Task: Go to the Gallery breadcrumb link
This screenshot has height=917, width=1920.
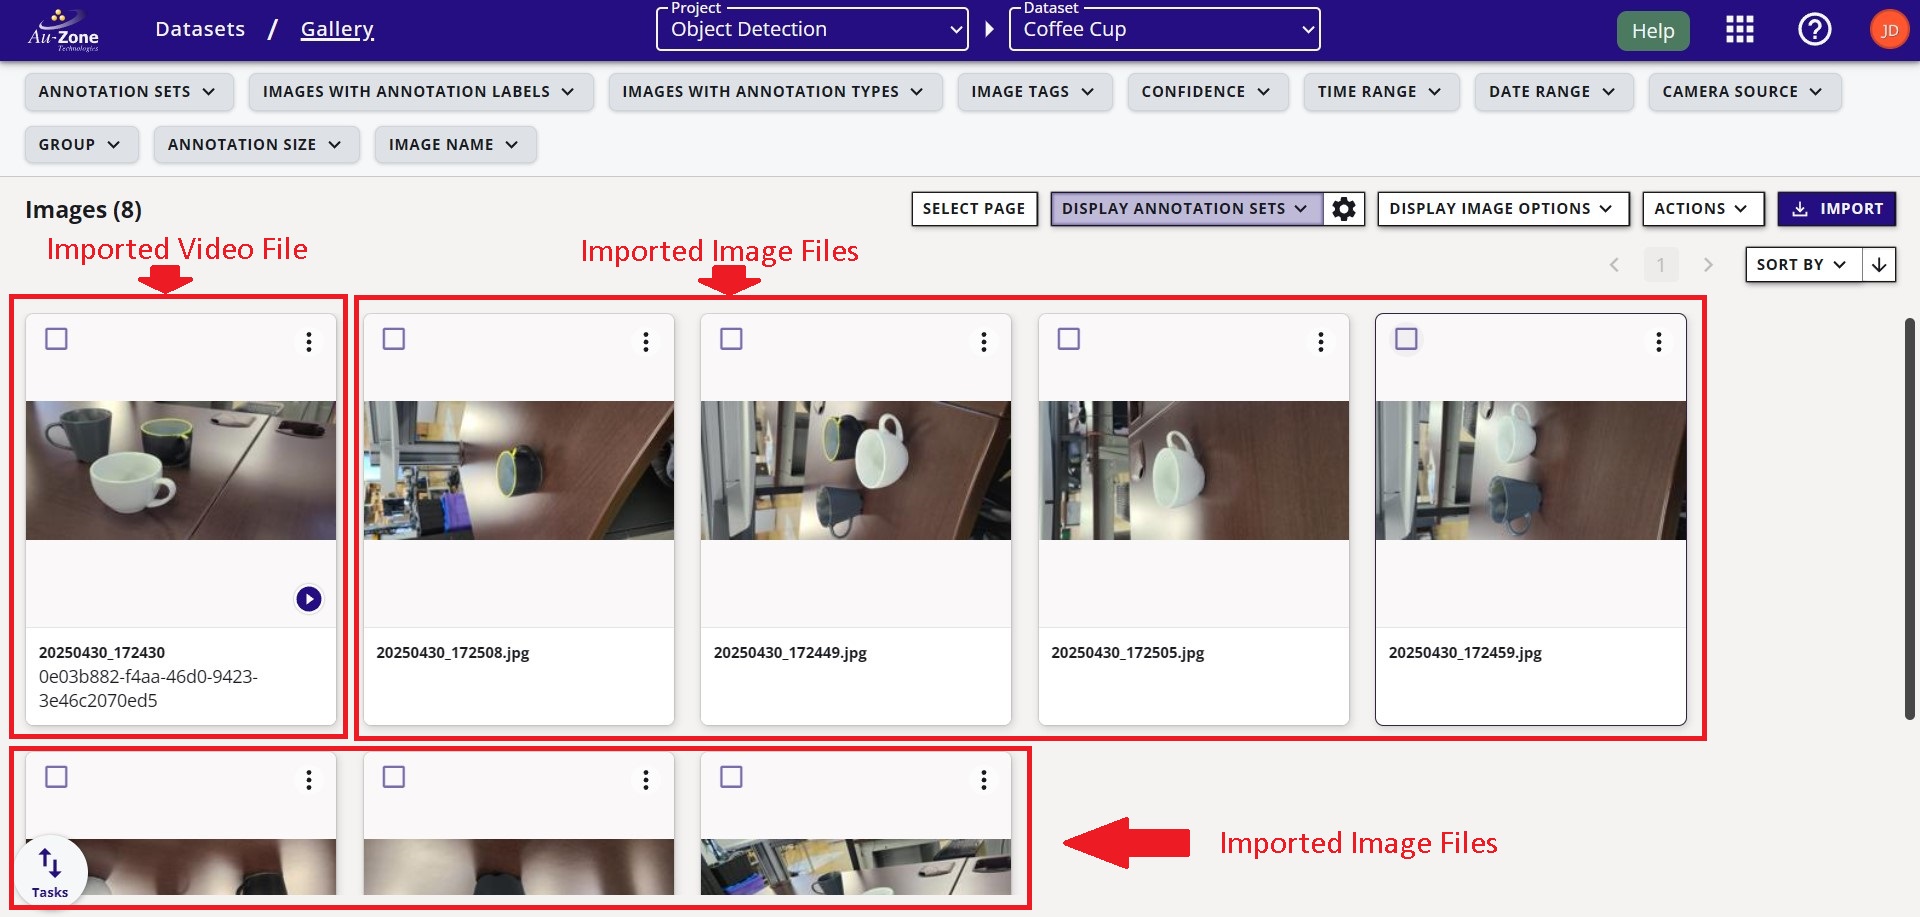Action: click(337, 30)
